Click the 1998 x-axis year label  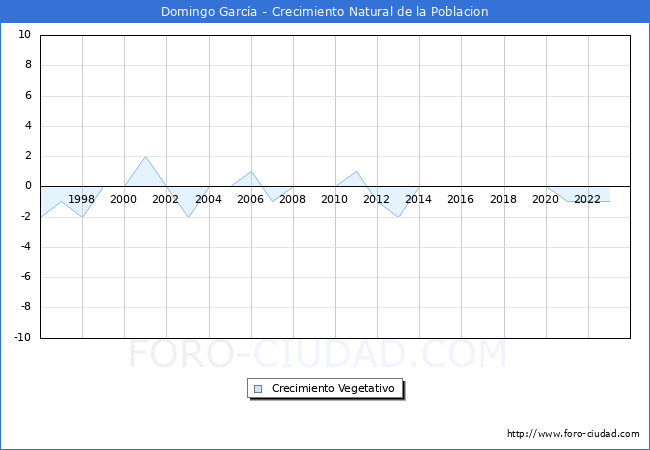click(x=81, y=199)
